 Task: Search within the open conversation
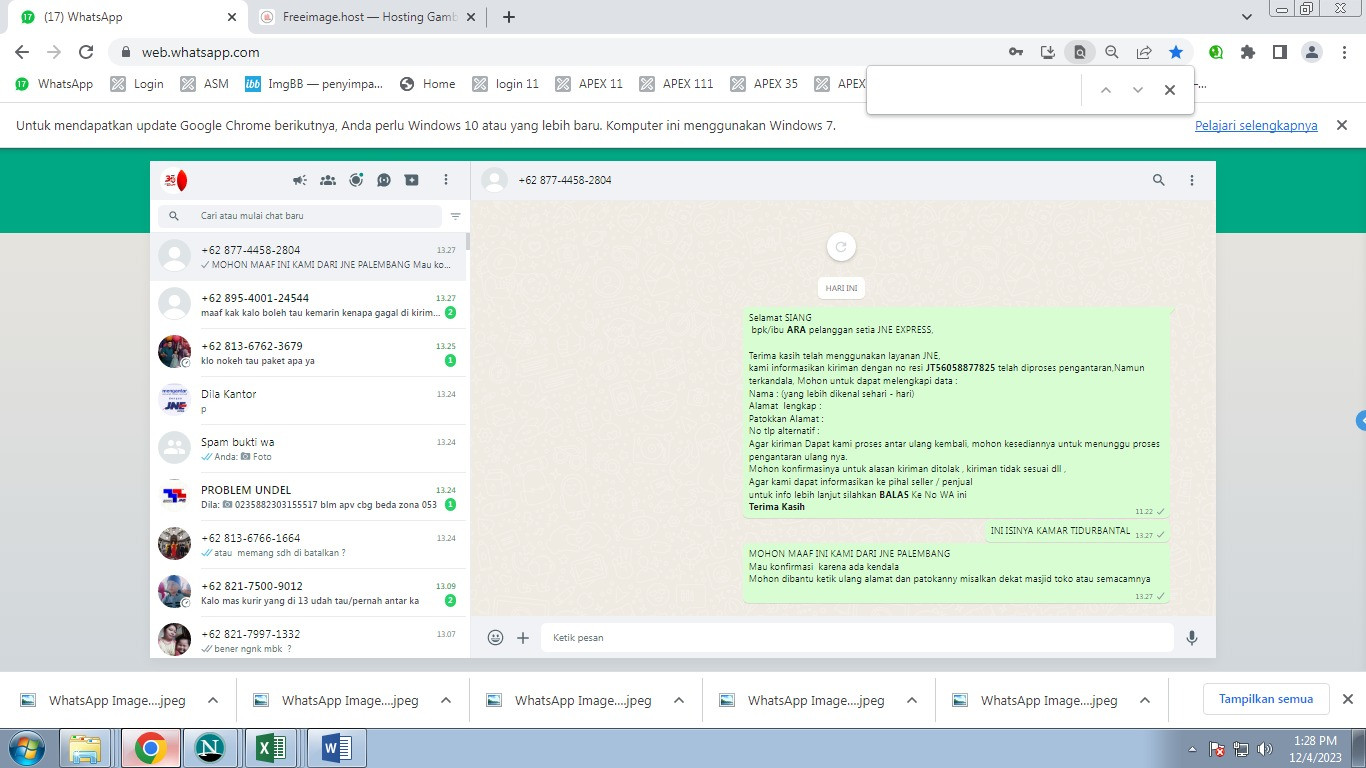(1159, 180)
